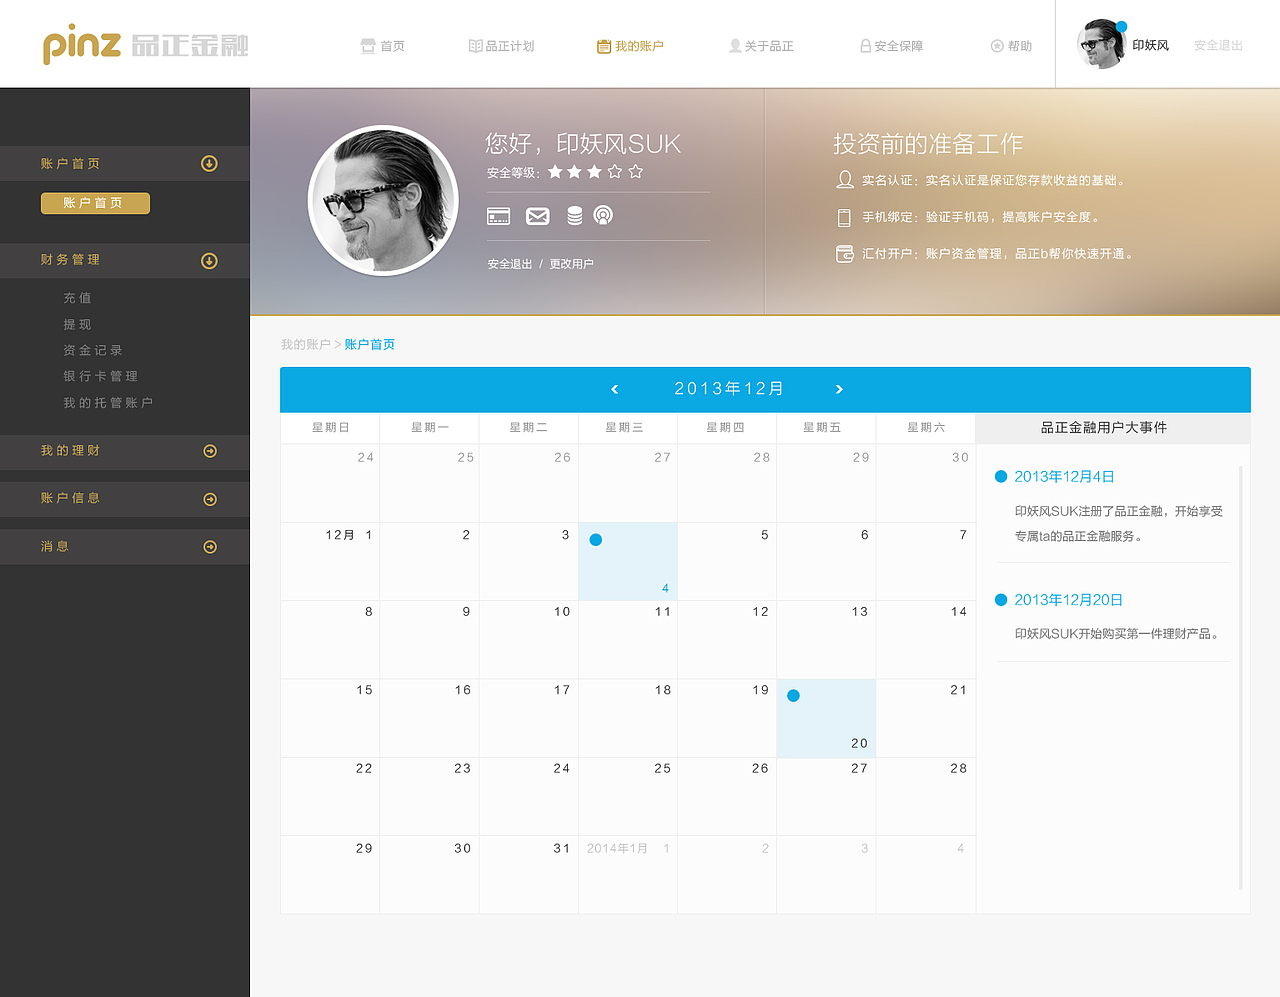Select December 31 in calendar
The height and width of the screenshot is (997, 1280).
529,874
